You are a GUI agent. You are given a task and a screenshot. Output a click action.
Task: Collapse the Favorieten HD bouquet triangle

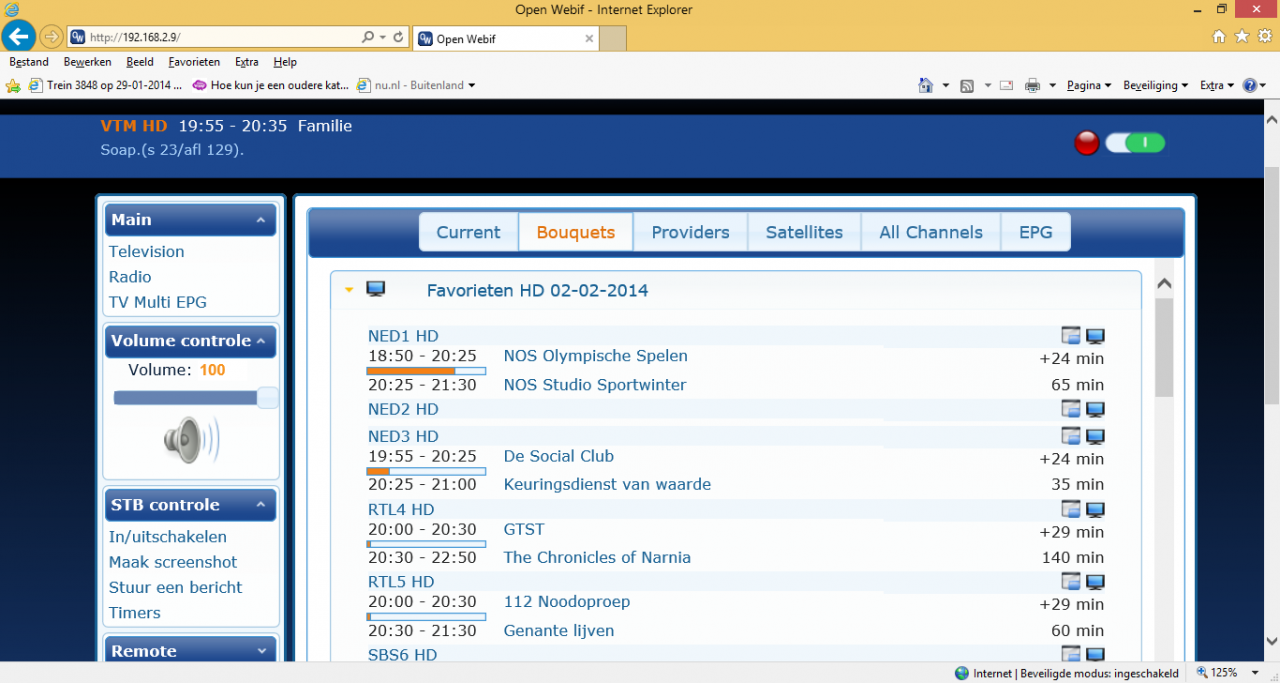(x=349, y=291)
